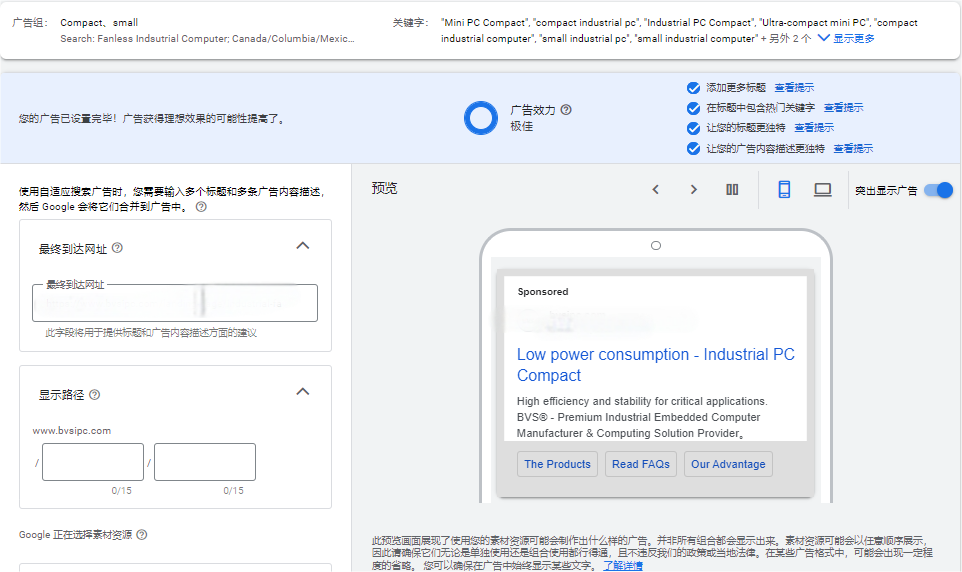Open 查看提示 for 在标题中包含热门关键字
Viewport: 962px width, 572px height.
[843, 108]
